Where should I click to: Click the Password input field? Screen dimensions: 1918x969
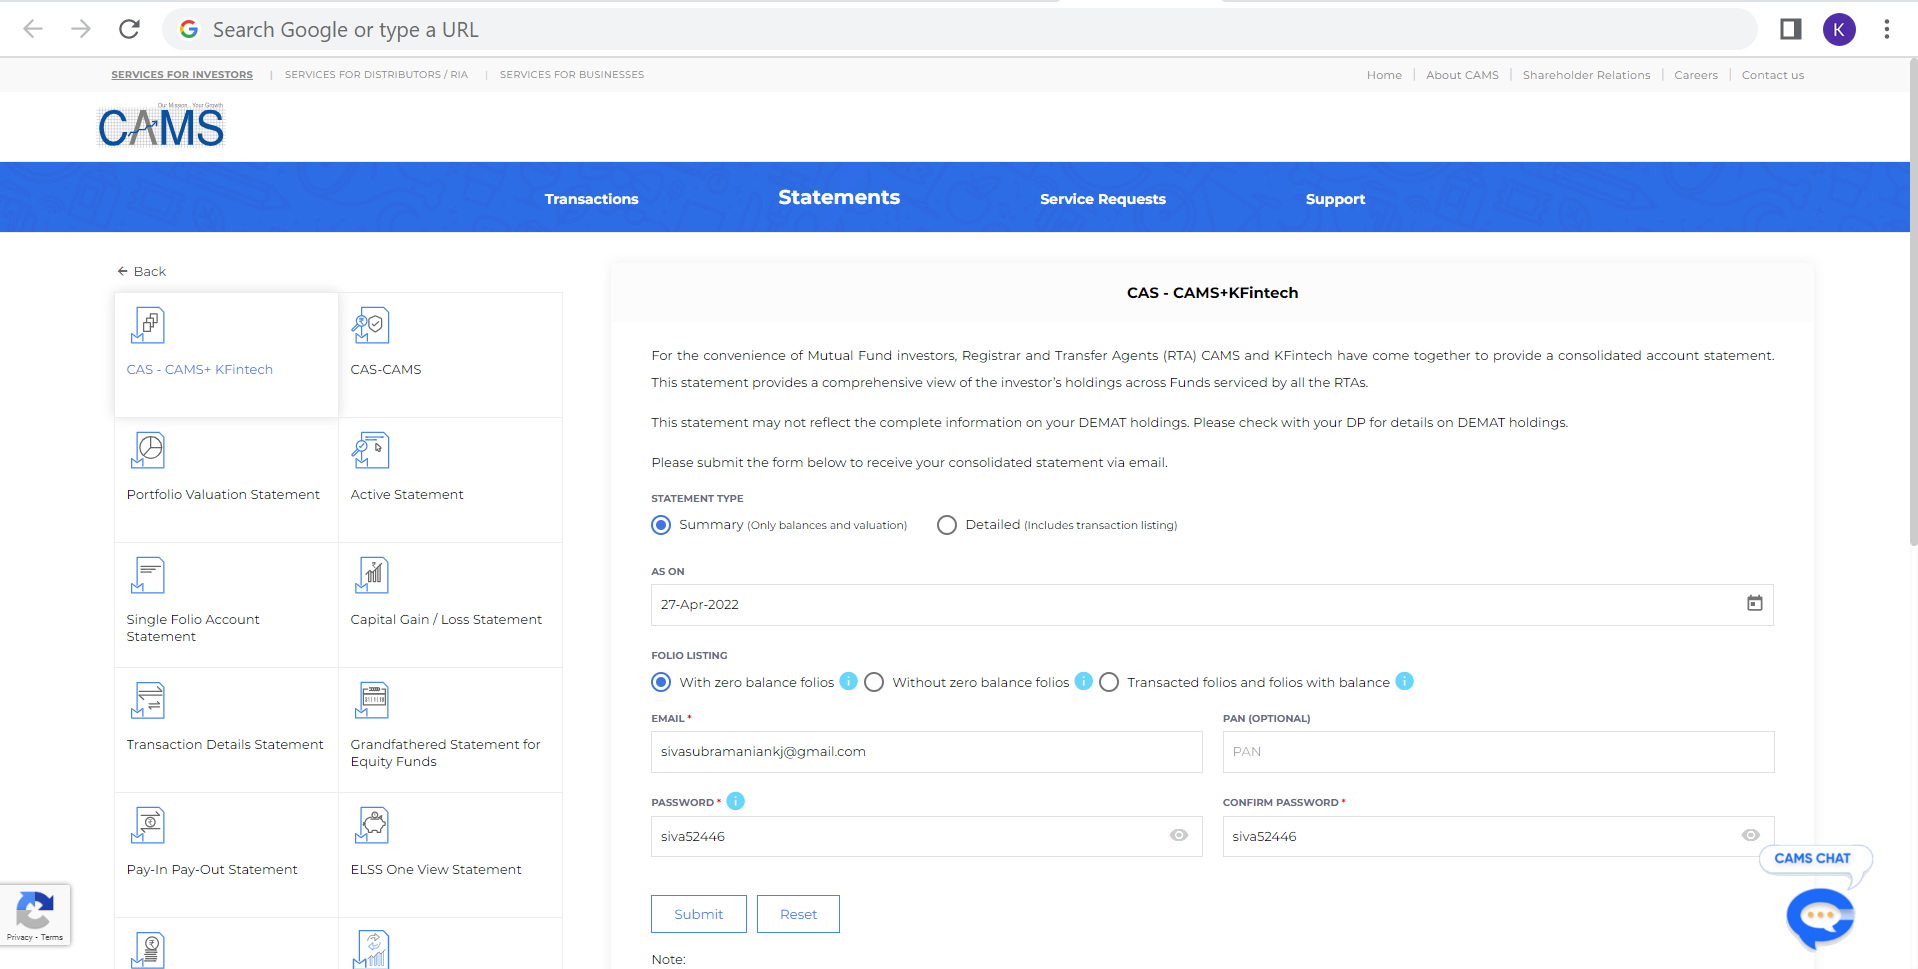(x=927, y=836)
